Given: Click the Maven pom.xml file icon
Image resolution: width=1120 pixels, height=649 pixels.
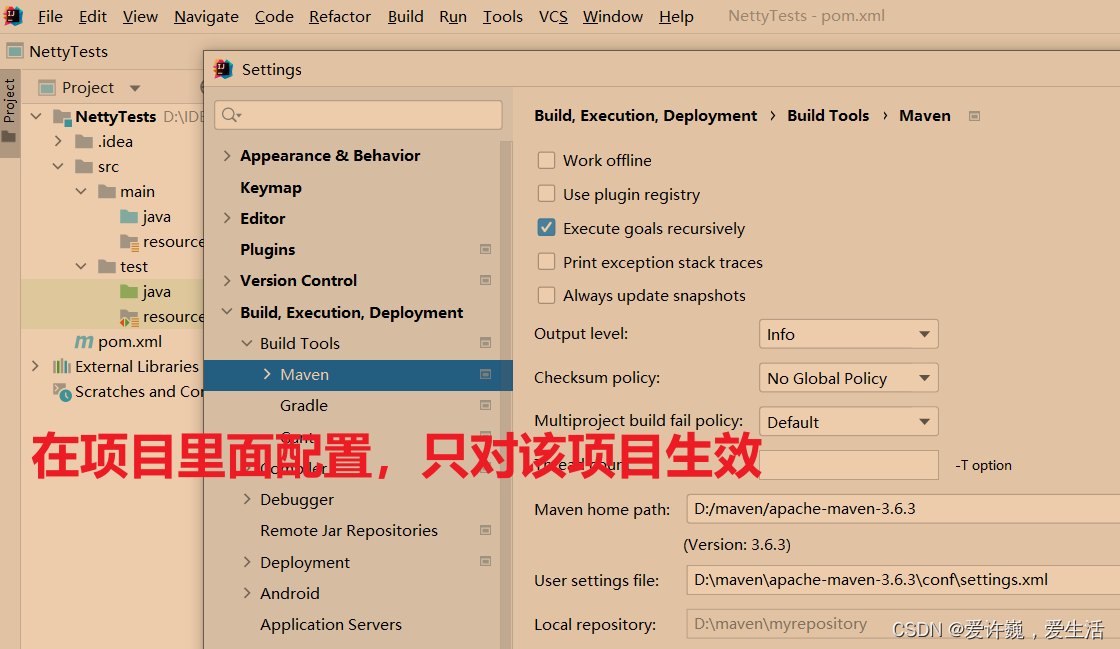Looking at the screenshot, I should point(84,341).
